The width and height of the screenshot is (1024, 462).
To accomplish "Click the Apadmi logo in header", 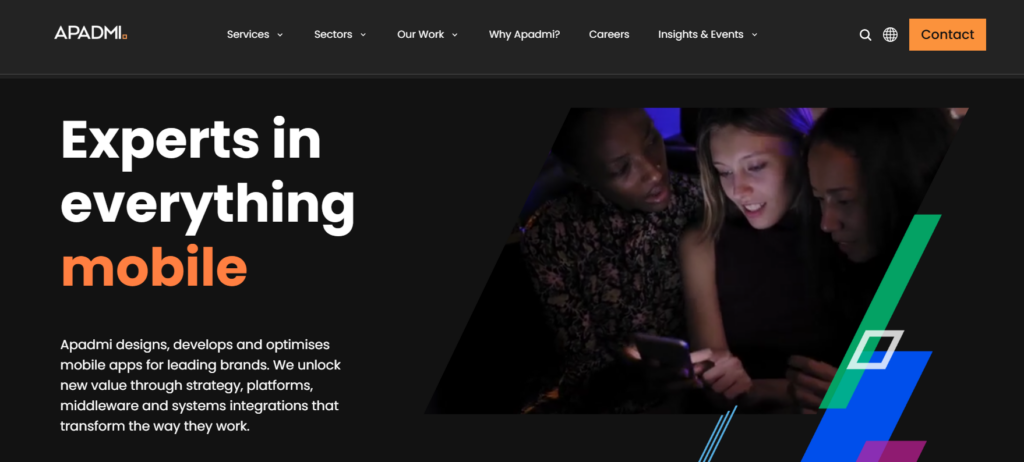I will pos(91,33).
